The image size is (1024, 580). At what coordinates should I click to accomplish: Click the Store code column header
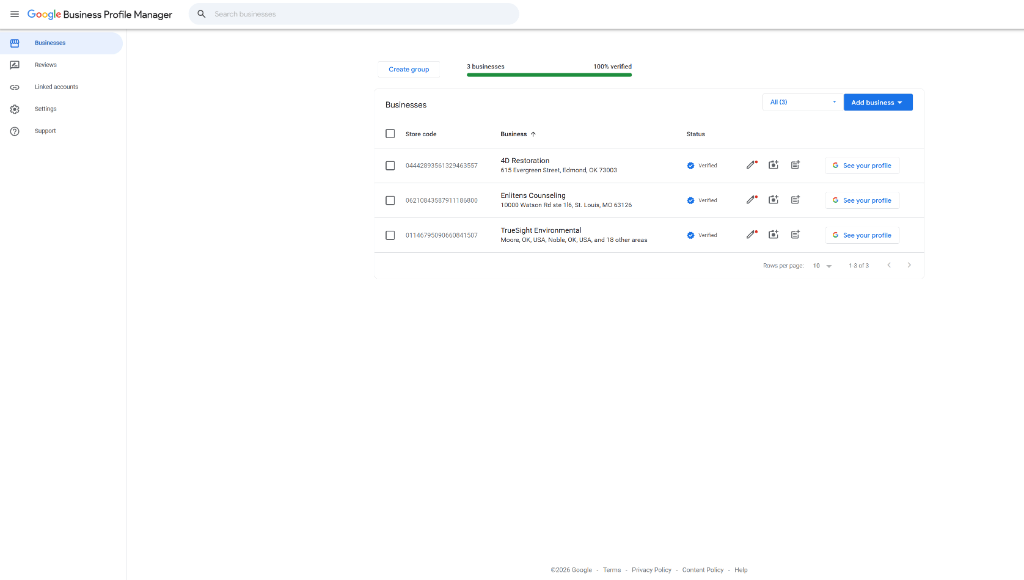pos(421,134)
